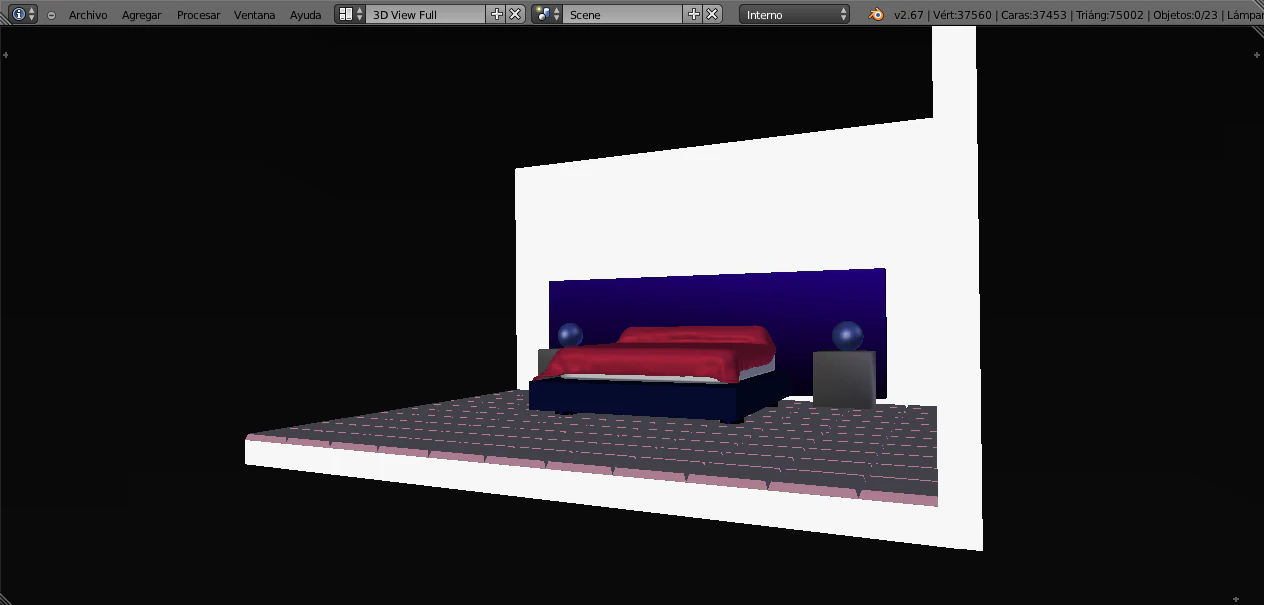The width and height of the screenshot is (1264, 605).
Task: Select the right gray nightstand cube
Action: [x=844, y=378]
